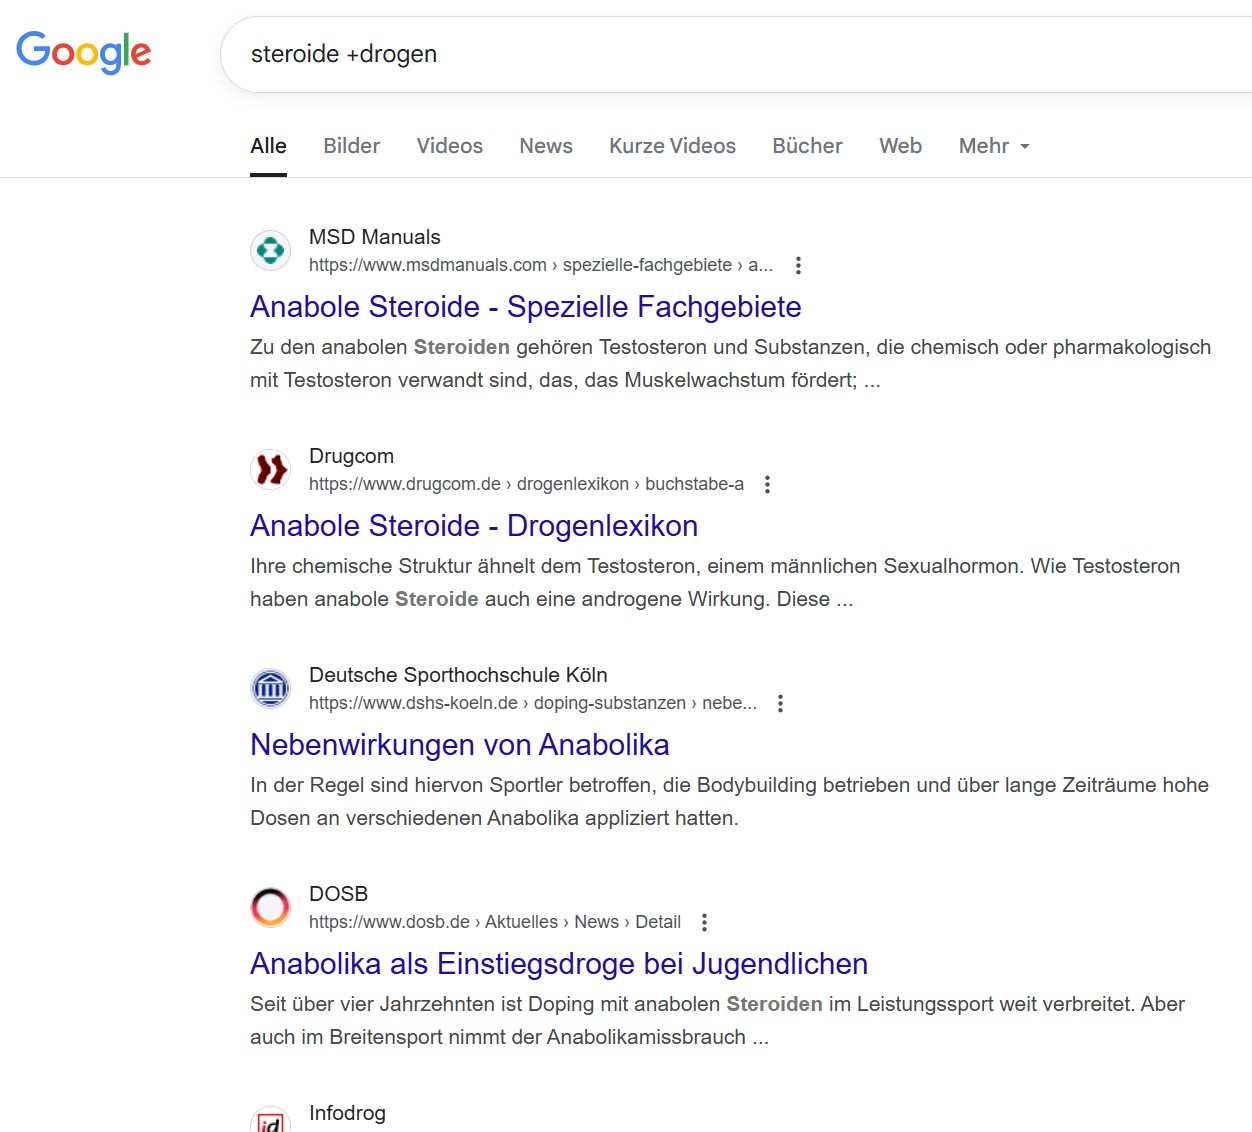The image size is (1252, 1132).
Task: Select the Alle results tab
Action: tap(268, 146)
